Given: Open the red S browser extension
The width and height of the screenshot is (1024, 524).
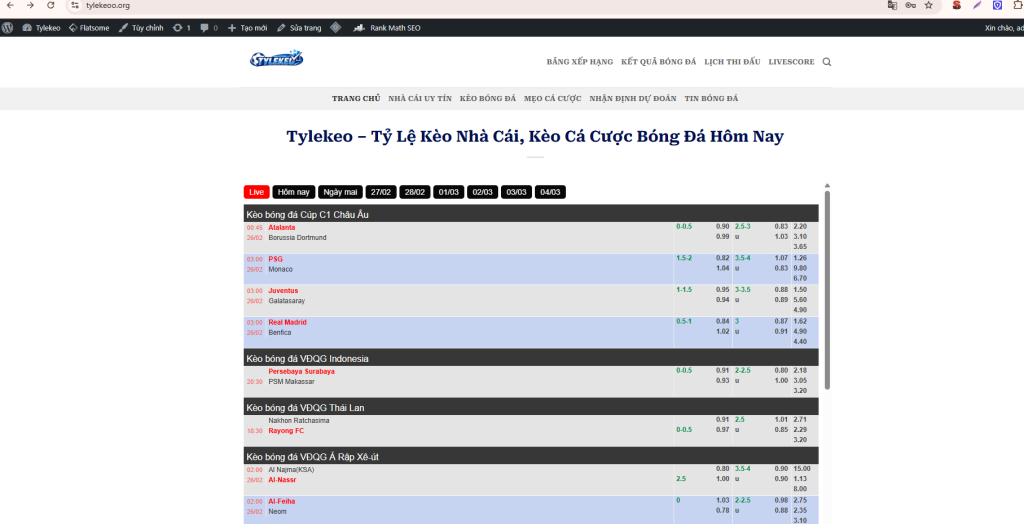Looking at the screenshot, I should click(957, 5).
